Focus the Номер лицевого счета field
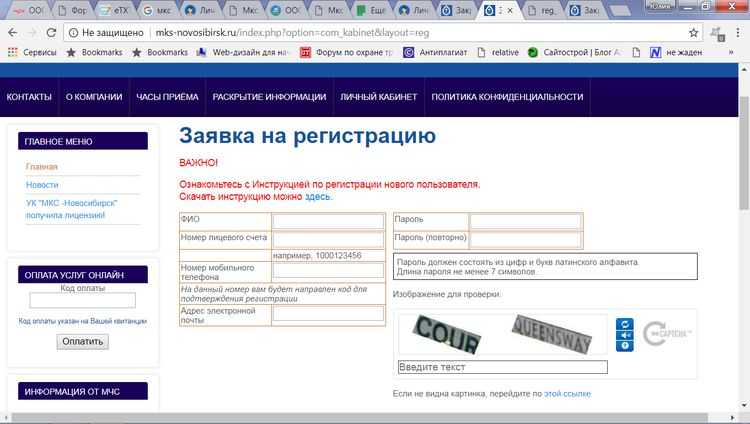 [328, 240]
